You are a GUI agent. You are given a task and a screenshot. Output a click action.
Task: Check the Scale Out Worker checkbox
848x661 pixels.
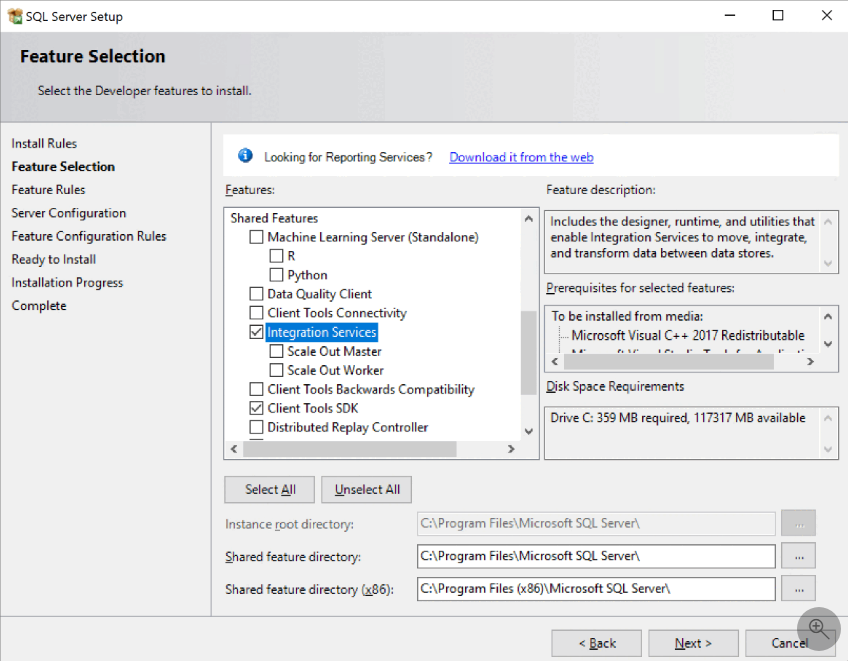[276, 370]
